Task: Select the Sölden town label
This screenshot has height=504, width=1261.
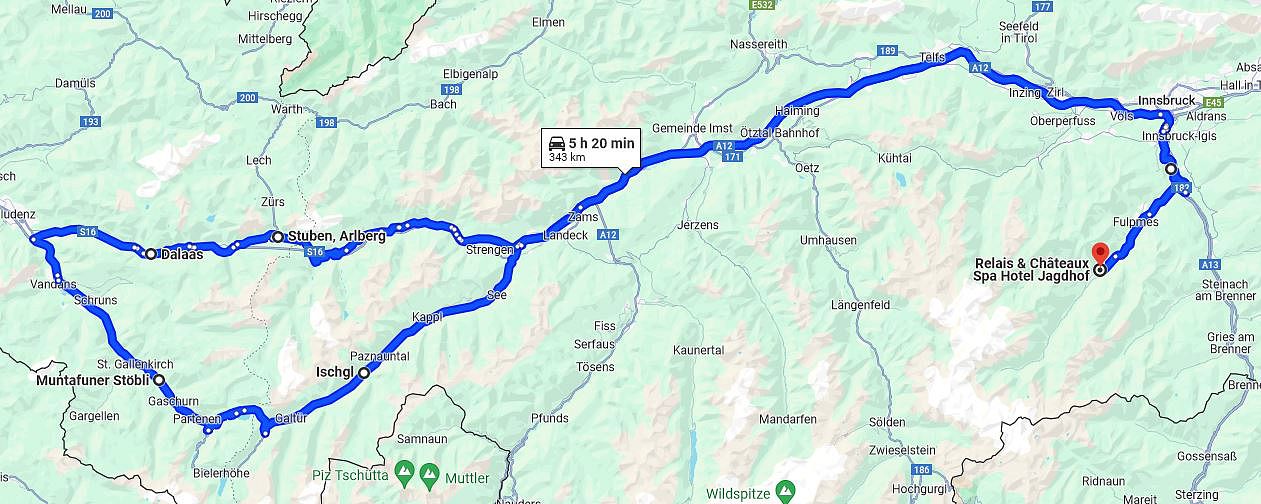Action: [887, 421]
